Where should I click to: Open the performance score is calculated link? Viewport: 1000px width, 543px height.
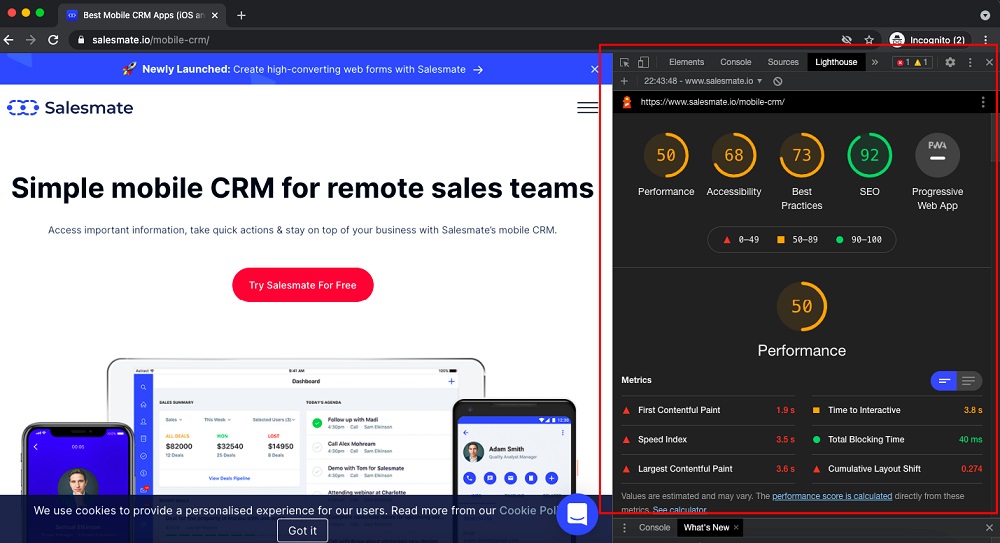(832, 496)
